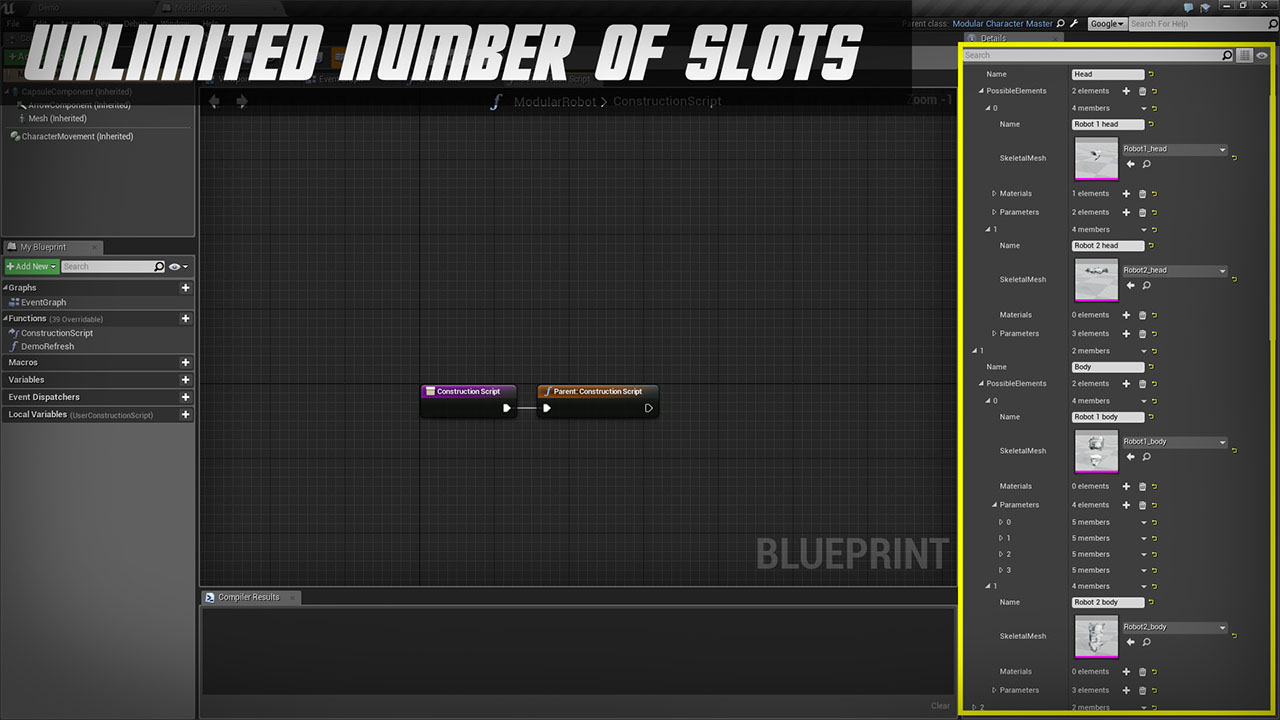Collapse the Head PossibleElements array
This screenshot has height=720, width=1280.
pyautogui.click(x=982, y=91)
